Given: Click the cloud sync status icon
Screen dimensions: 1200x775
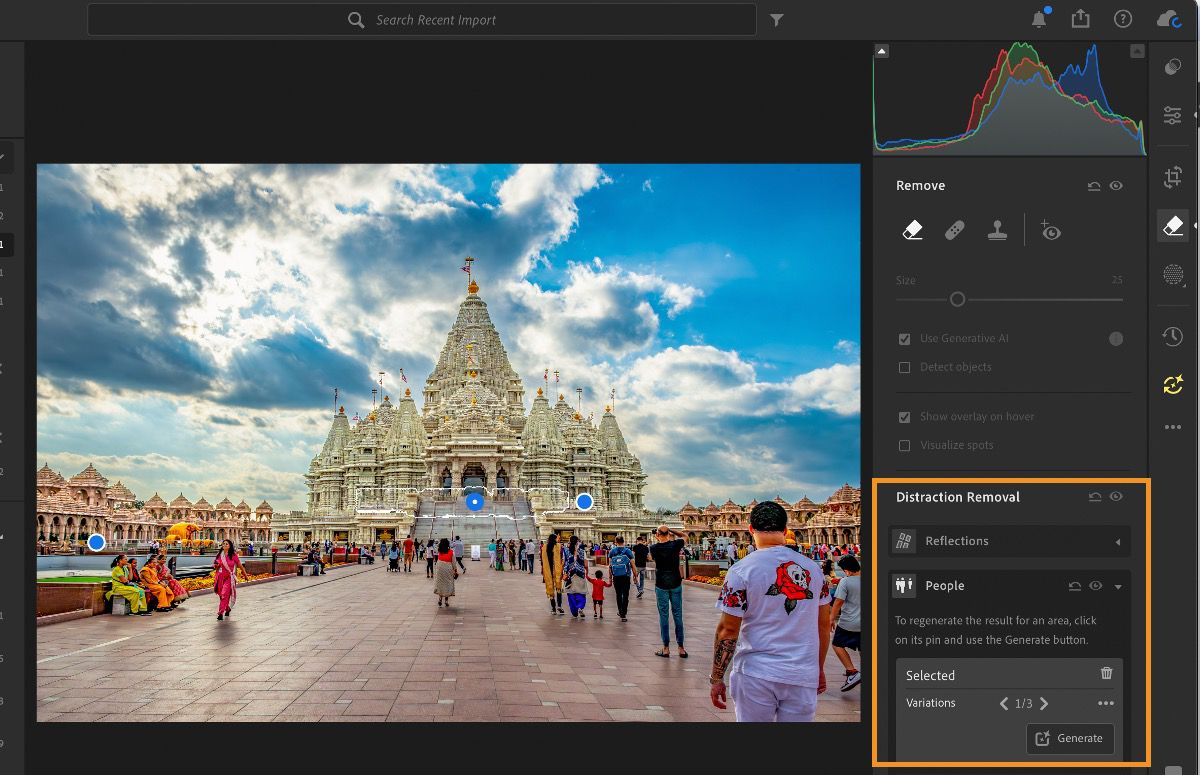Looking at the screenshot, I should [1170, 18].
